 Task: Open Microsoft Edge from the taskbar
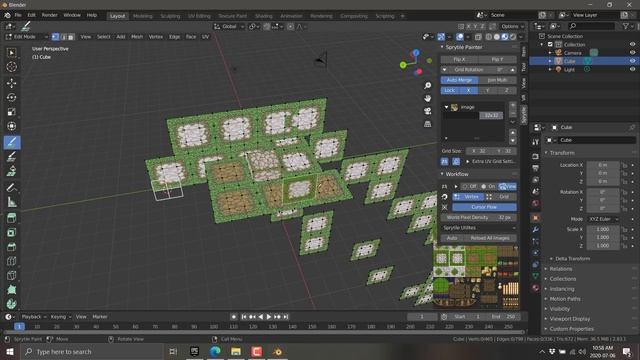coord(215,351)
